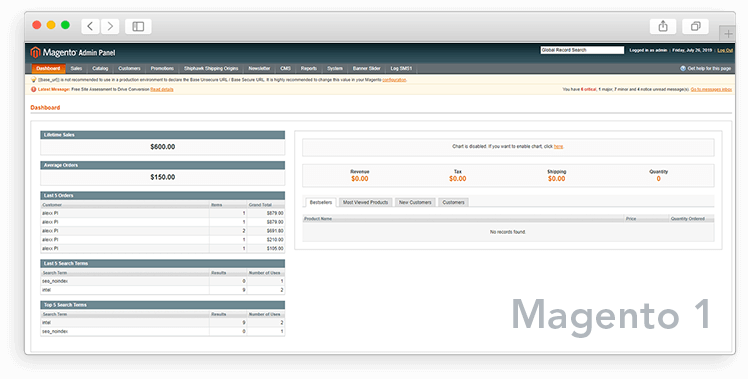This screenshot has width=748, height=379.
Task: Open the Sales menu
Action: [x=76, y=68]
